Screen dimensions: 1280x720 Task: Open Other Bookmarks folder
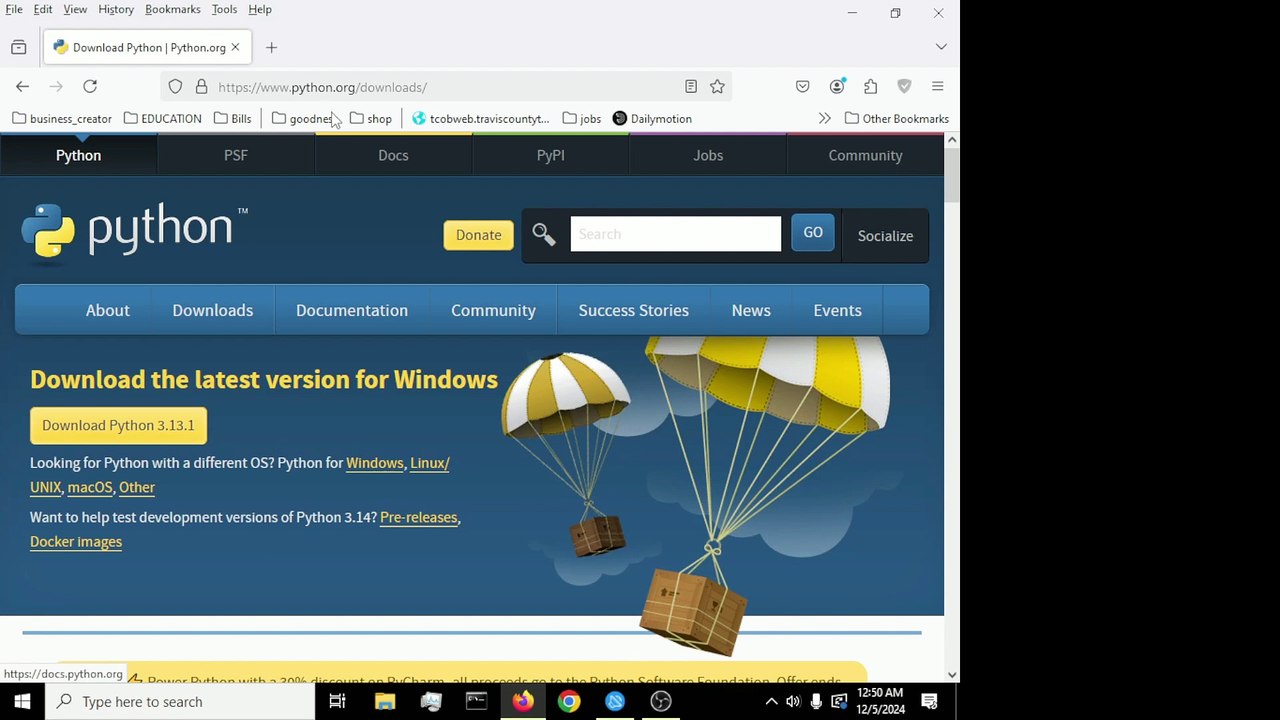click(897, 118)
